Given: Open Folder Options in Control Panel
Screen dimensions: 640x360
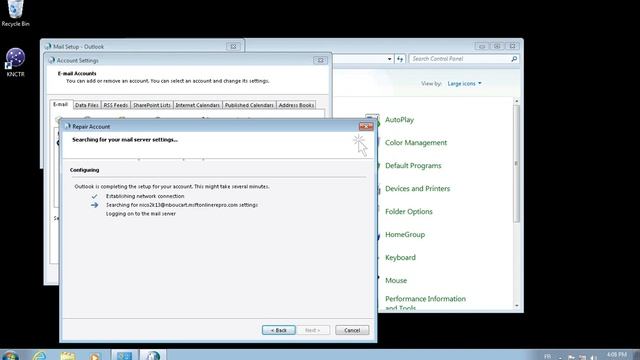Looking at the screenshot, I should (x=409, y=211).
